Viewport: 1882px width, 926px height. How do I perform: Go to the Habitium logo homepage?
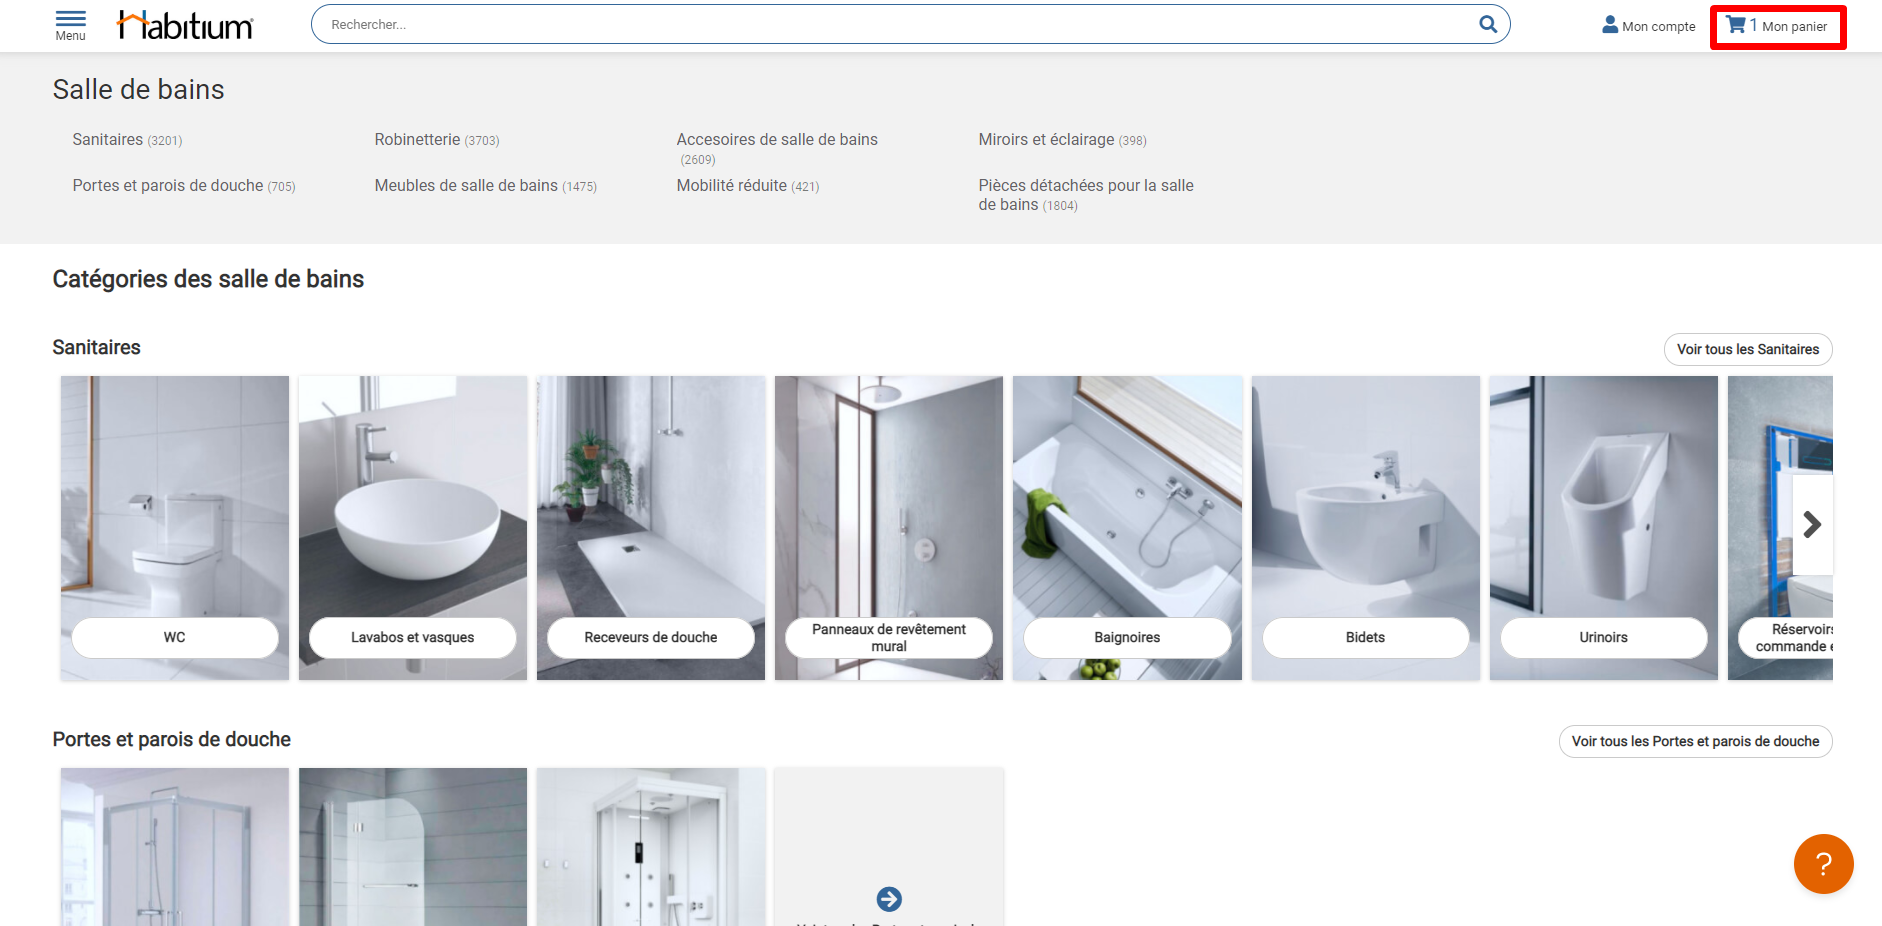click(186, 25)
